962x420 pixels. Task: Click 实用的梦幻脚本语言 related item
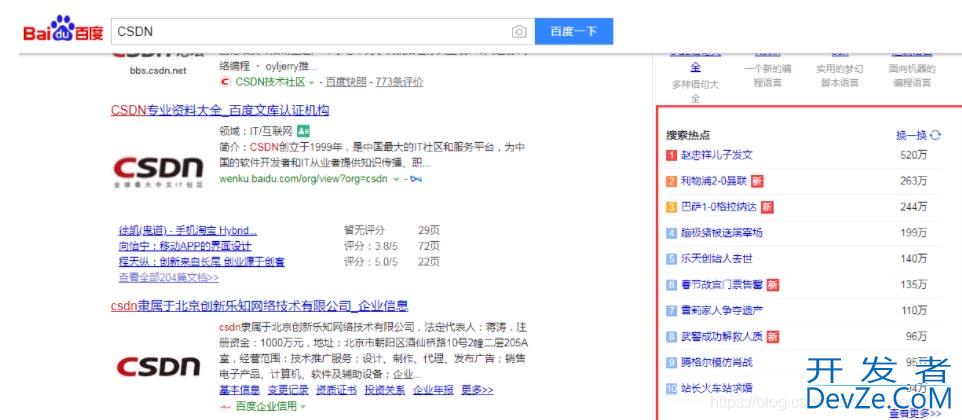[839, 75]
